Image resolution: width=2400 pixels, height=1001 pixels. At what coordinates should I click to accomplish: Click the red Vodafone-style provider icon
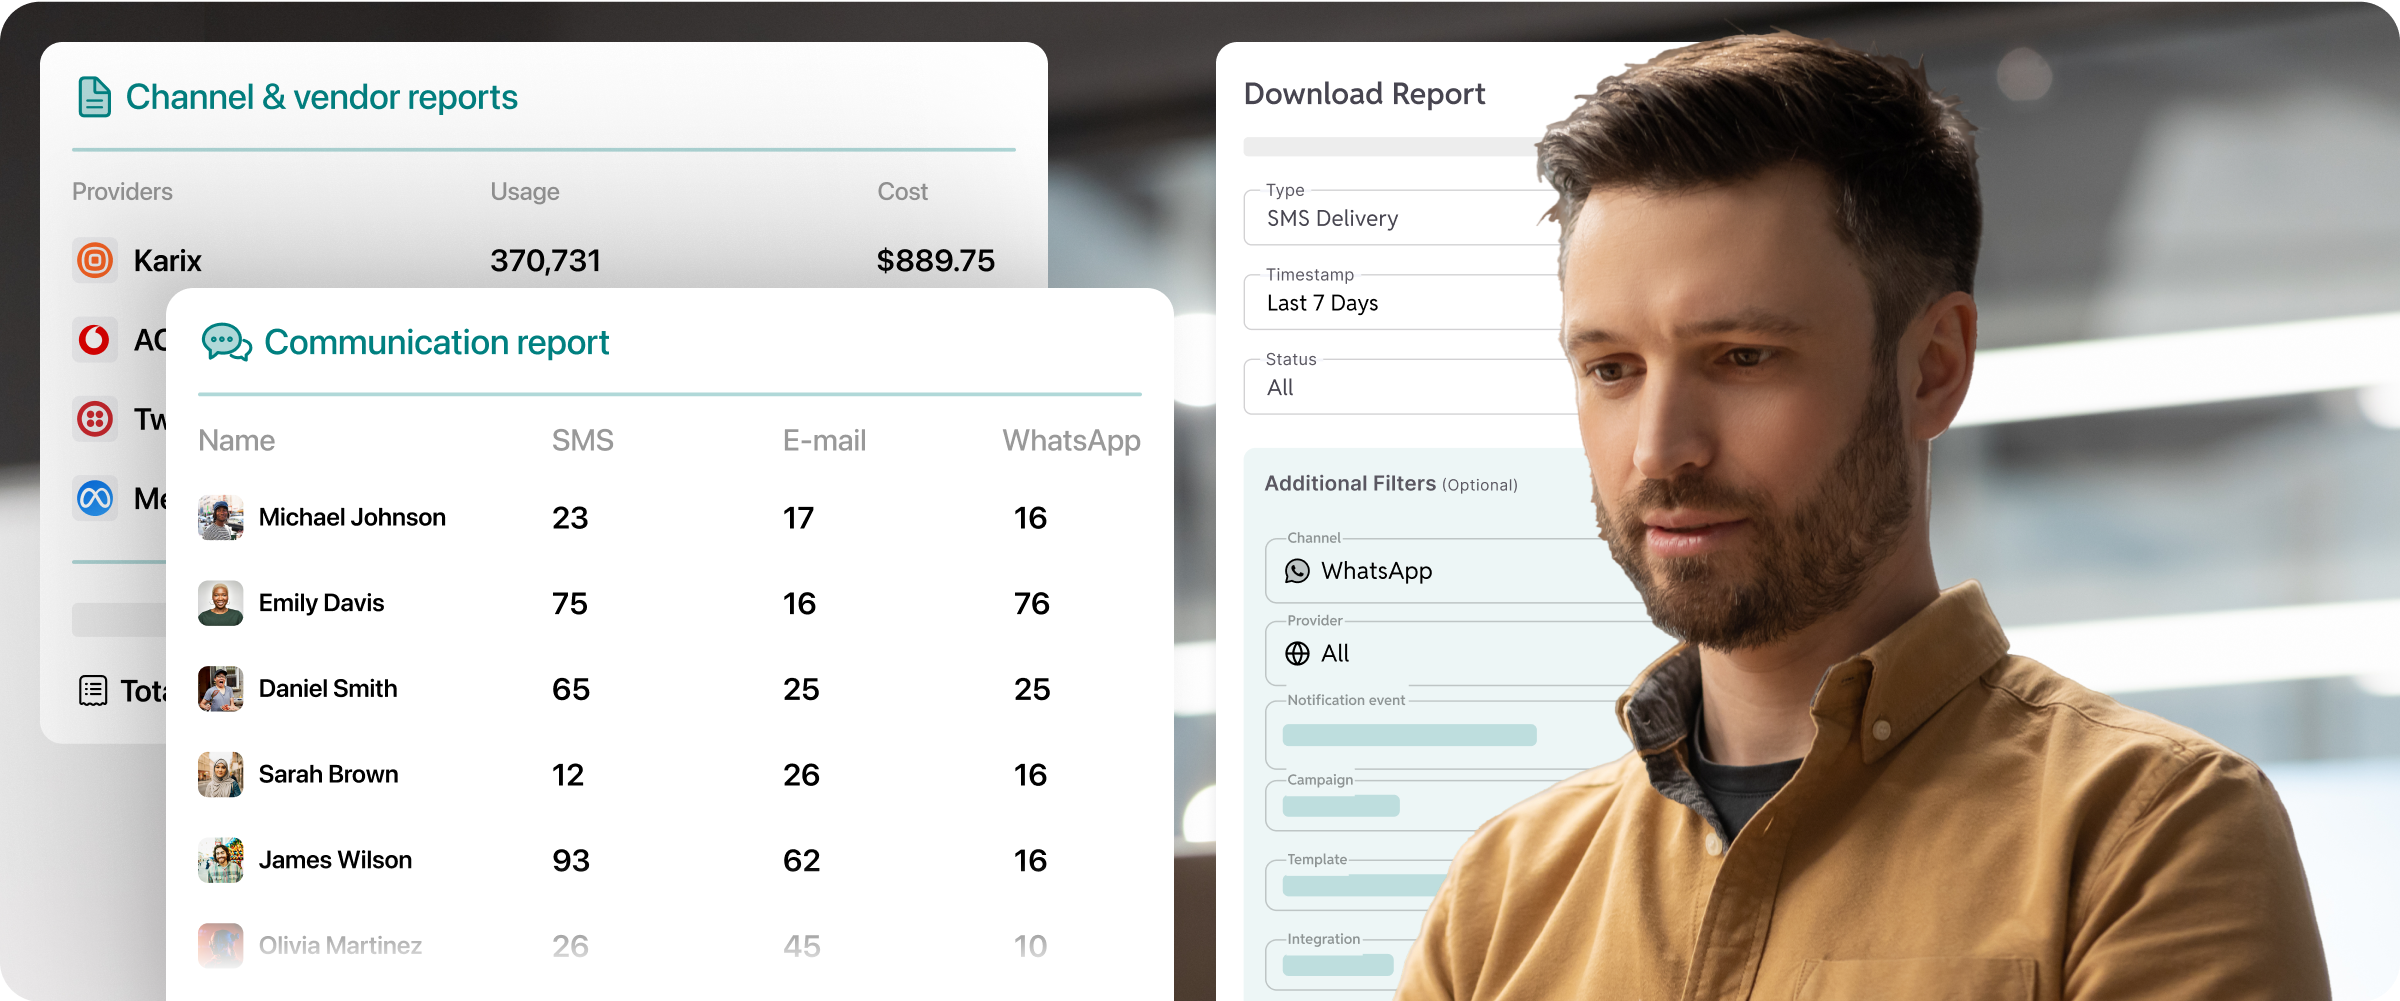coord(95,340)
